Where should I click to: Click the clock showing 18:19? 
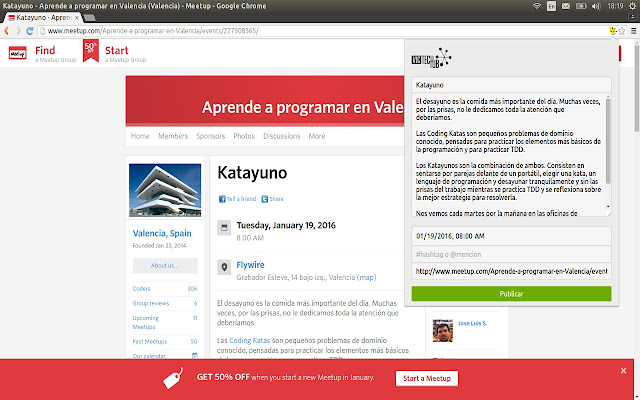tap(615, 6)
